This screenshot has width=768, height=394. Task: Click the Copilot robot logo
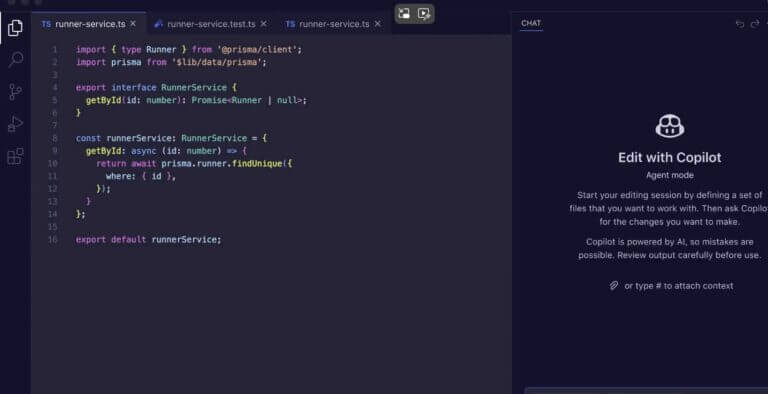pos(670,126)
